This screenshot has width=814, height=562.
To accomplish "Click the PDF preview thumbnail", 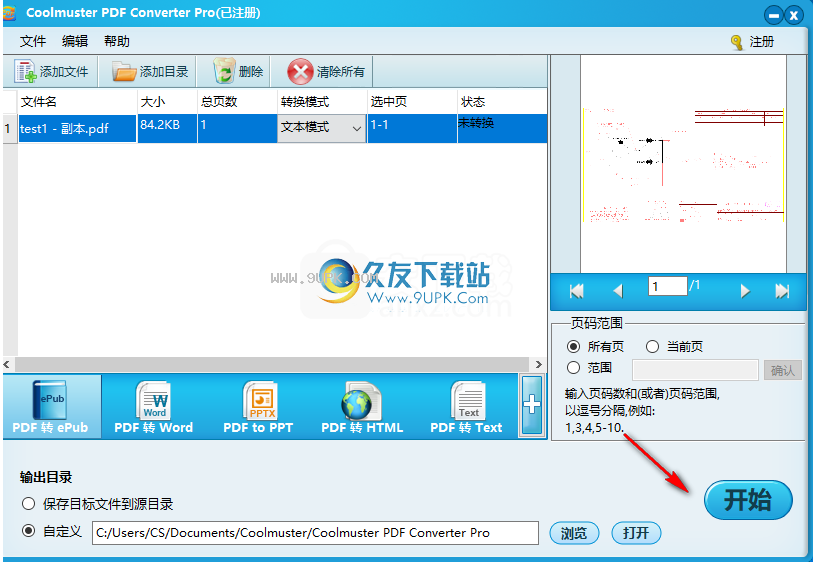I will (x=683, y=164).
